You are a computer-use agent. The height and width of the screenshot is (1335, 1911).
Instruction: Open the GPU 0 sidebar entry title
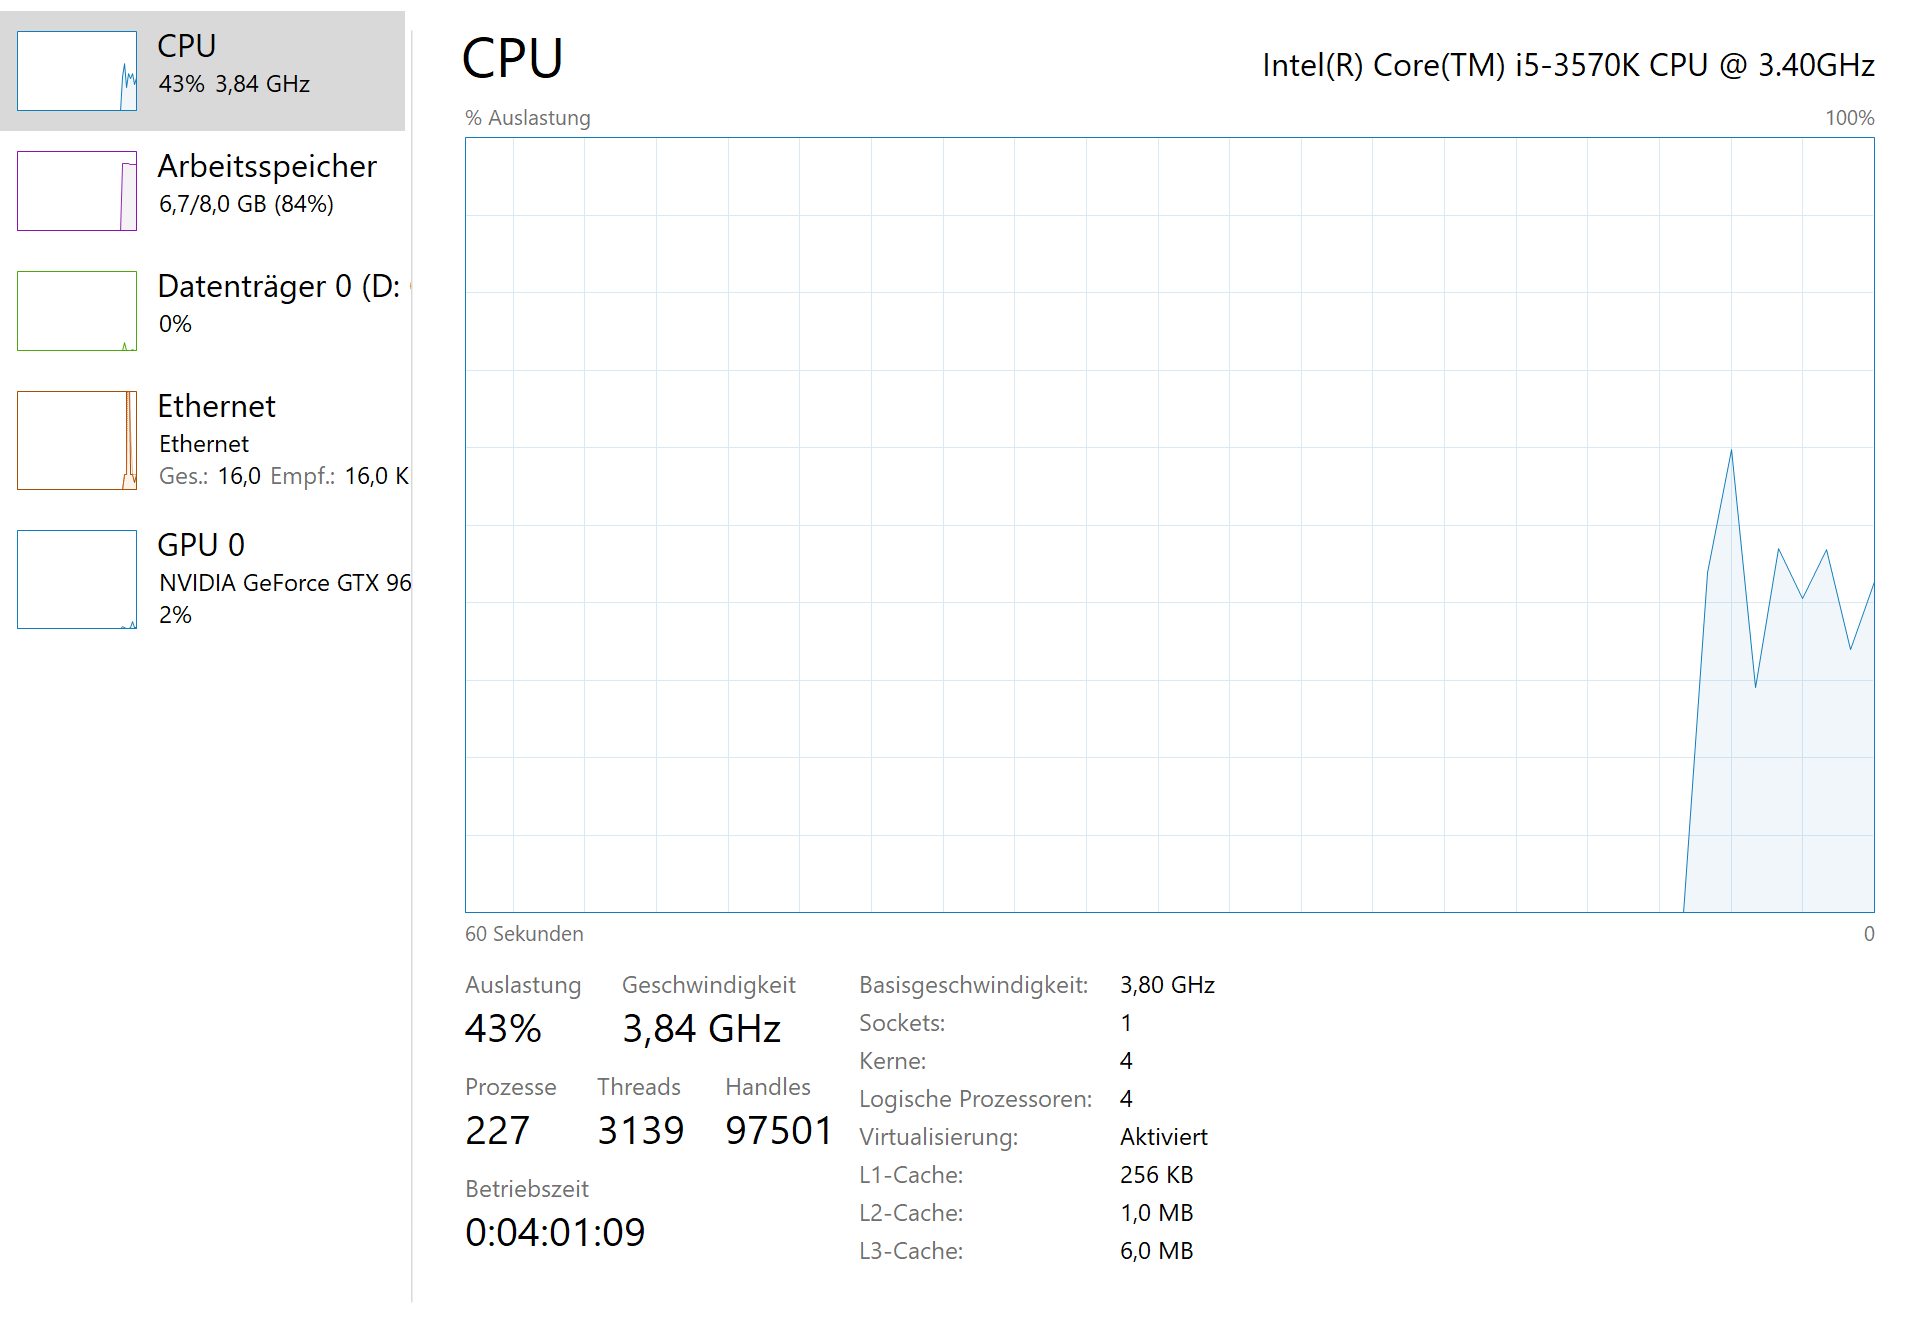click(x=201, y=545)
